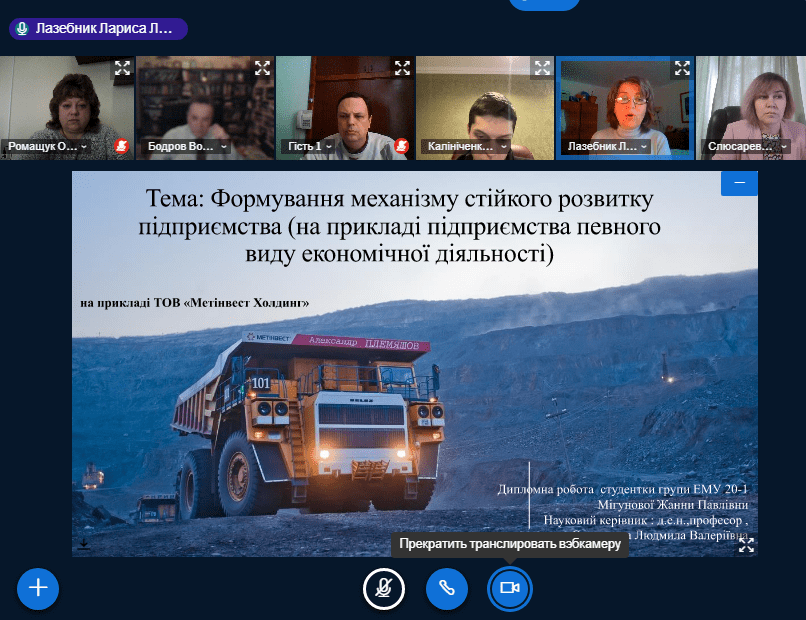
Task: Leave audio with the phone button
Action: click(x=447, y=588)
